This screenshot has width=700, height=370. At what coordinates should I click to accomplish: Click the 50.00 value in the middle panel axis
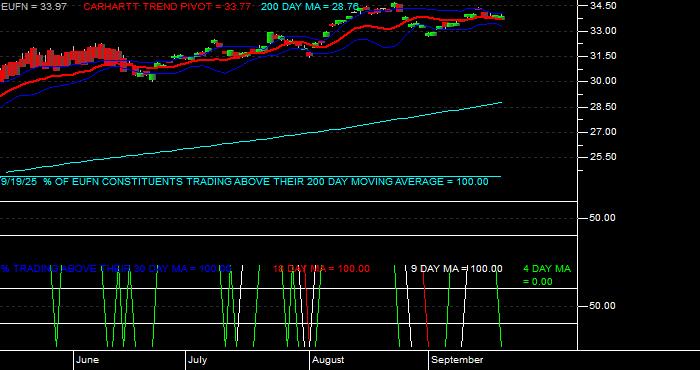click(x=603, y=218)
